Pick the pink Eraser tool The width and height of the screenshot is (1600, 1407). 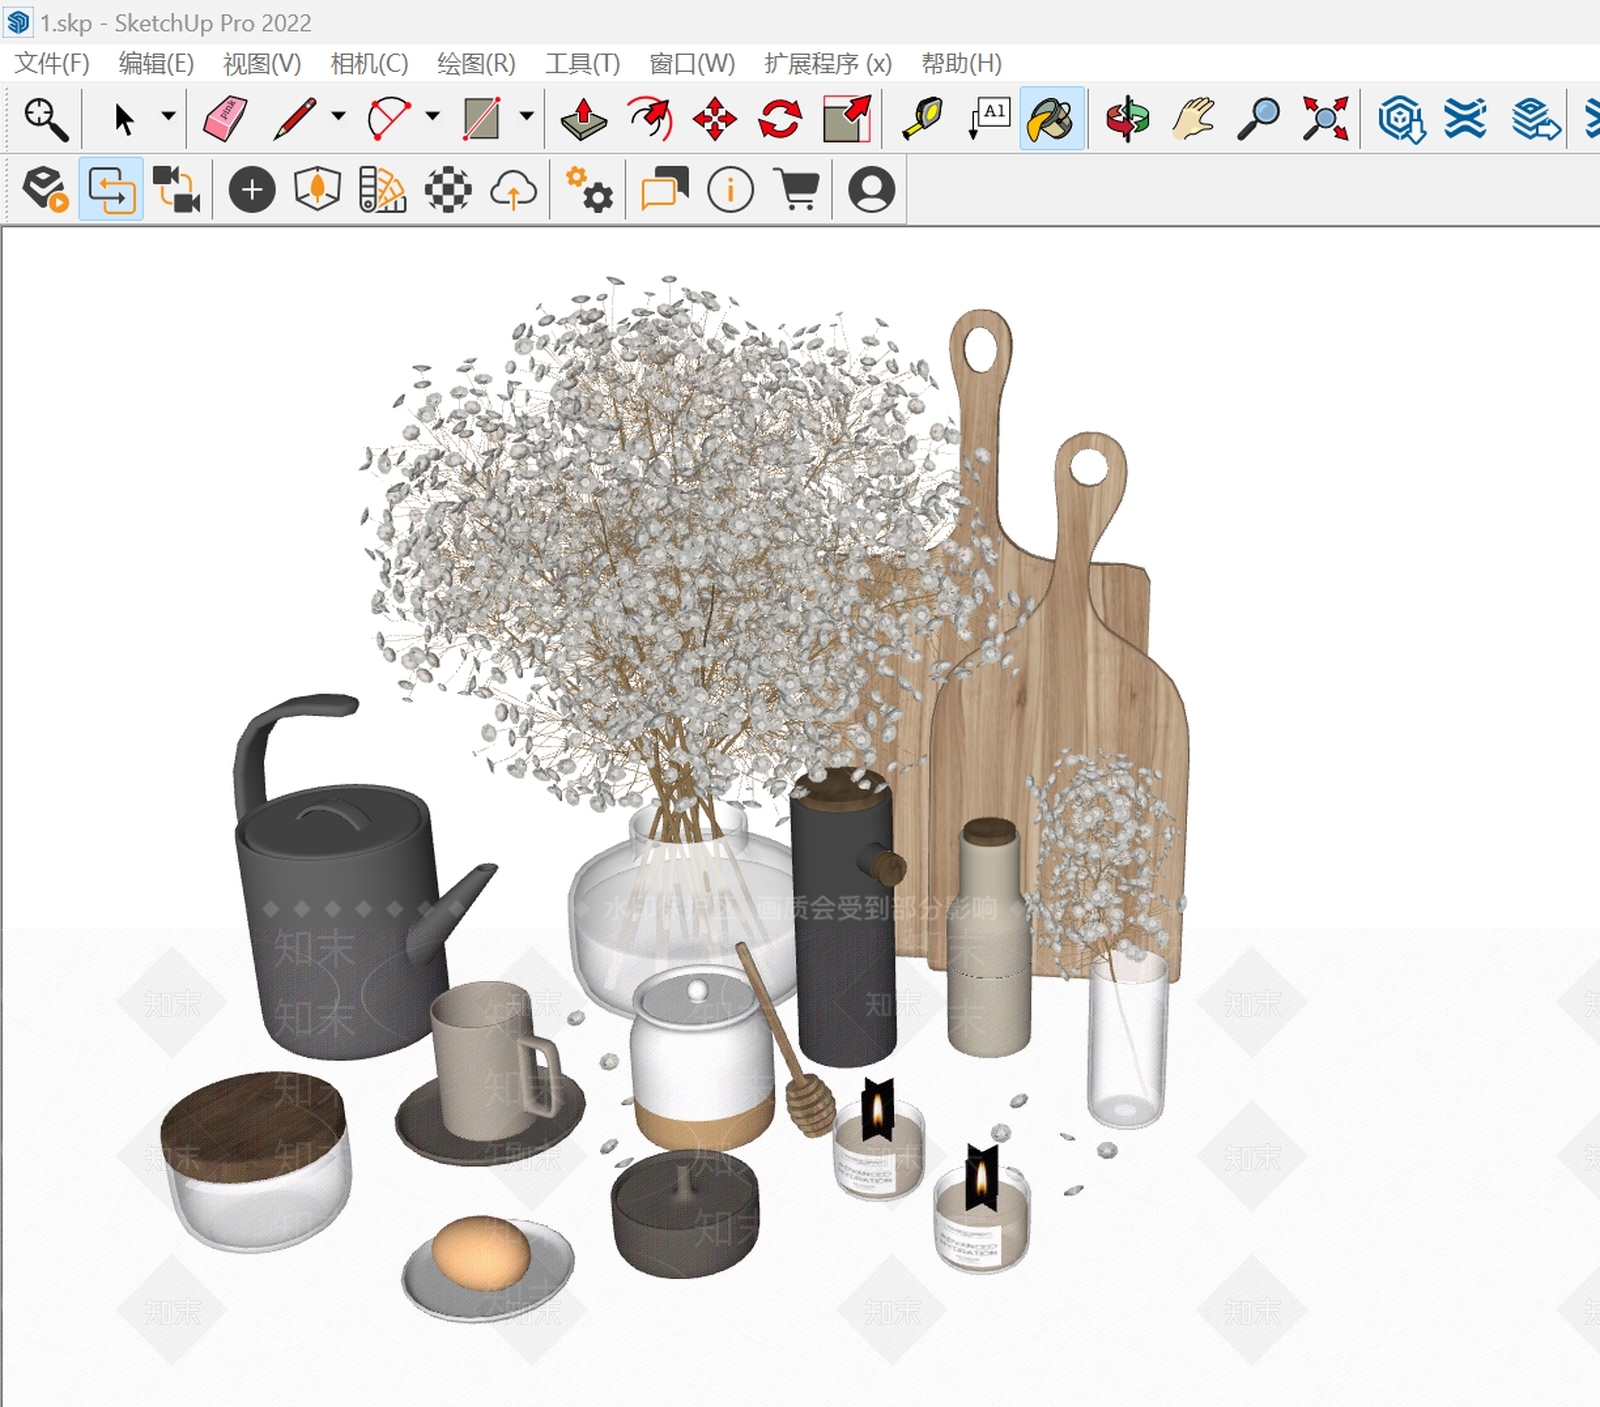pos(225,119)
